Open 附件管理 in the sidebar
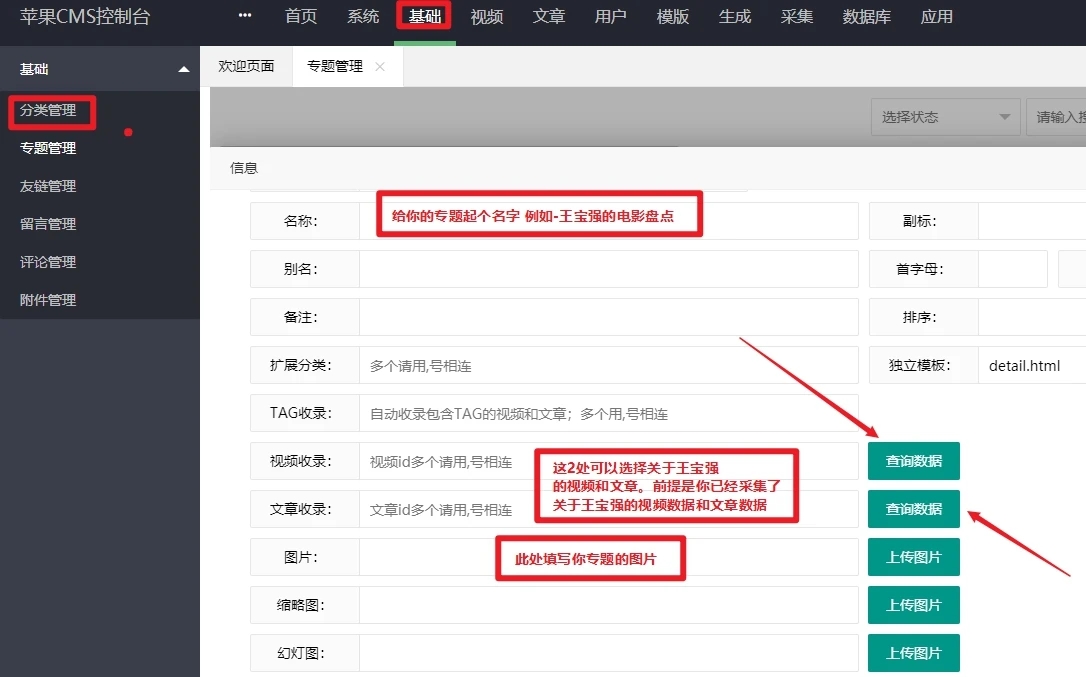This screenshot has width=1086, height=677. pyautogui.click(x=48, y=300)
